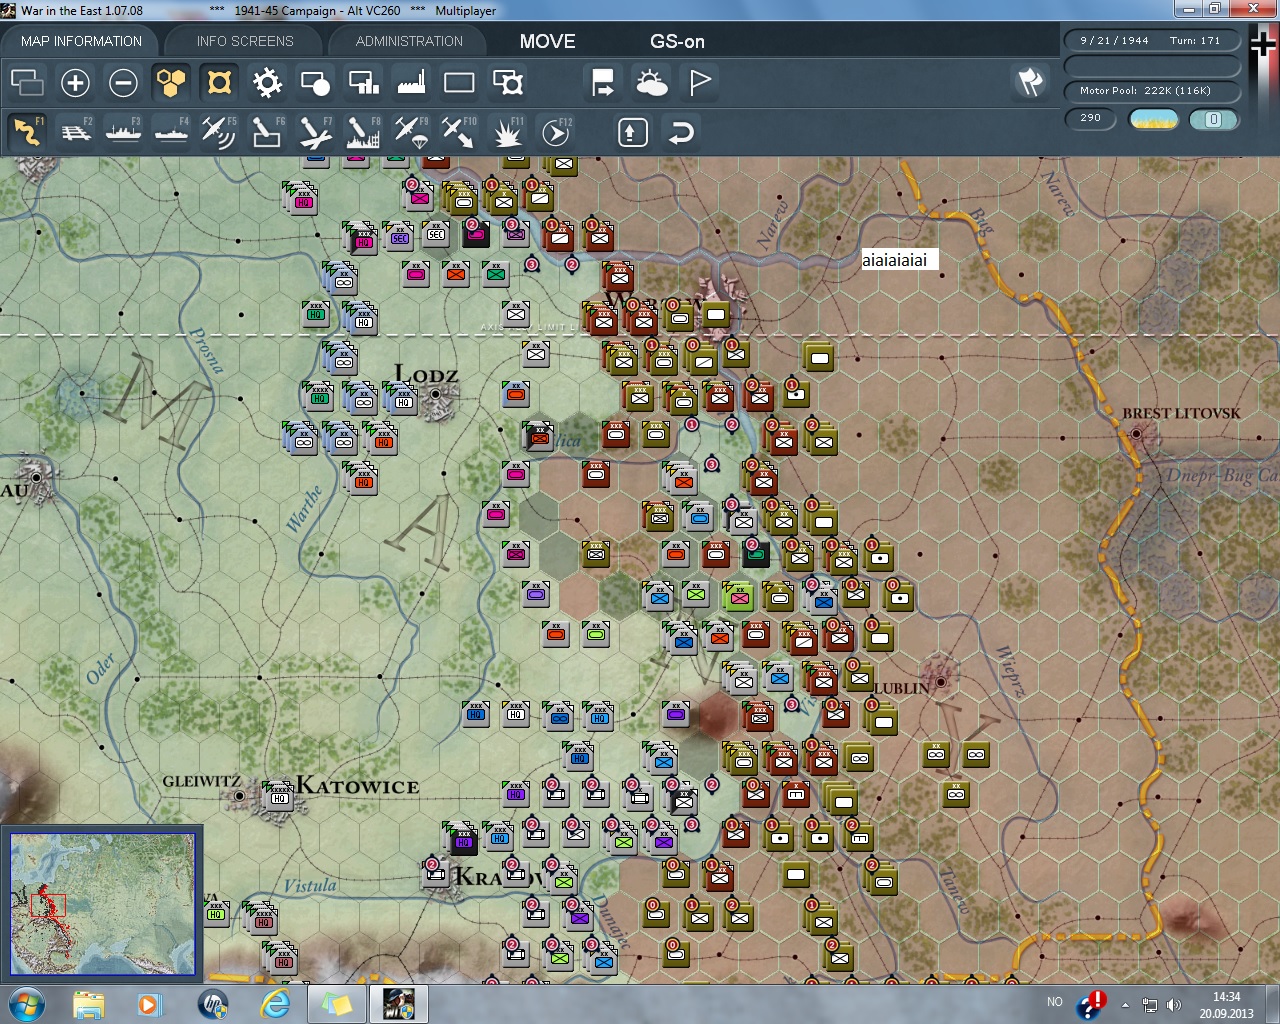The width and height of the screenshot is (1280, 1024).
Task: Select the F7 bomb airfield mode
Action: 315,132
